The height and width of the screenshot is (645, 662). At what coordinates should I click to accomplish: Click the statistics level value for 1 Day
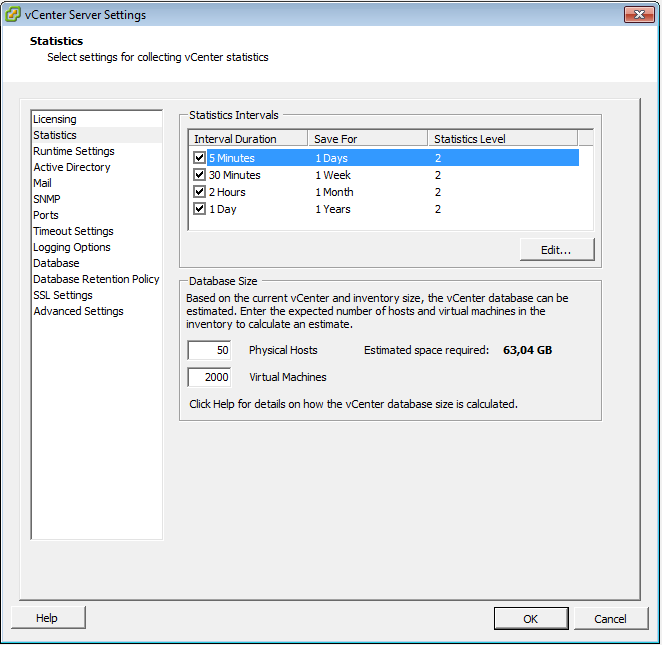(438, 209)
